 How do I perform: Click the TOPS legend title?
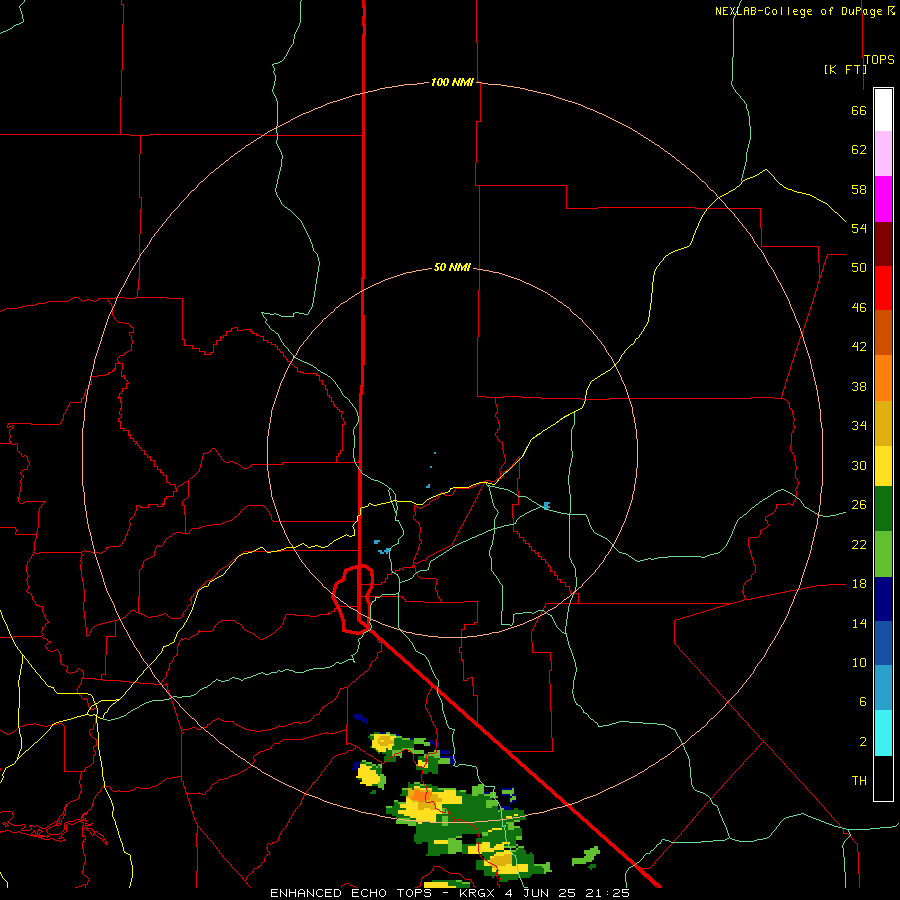(879, 60)
